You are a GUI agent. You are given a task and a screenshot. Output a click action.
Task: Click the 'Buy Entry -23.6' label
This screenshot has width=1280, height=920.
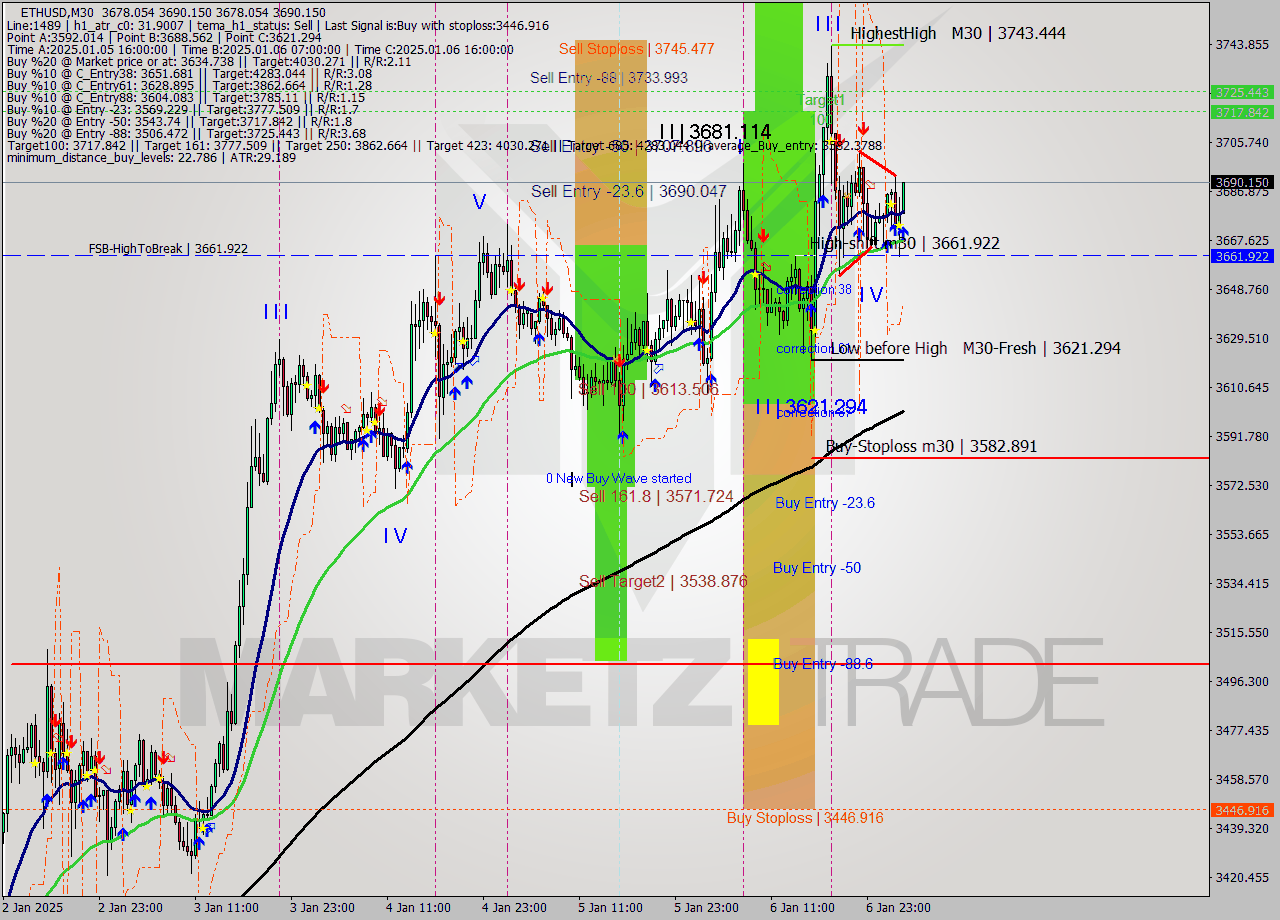point(825,503)
